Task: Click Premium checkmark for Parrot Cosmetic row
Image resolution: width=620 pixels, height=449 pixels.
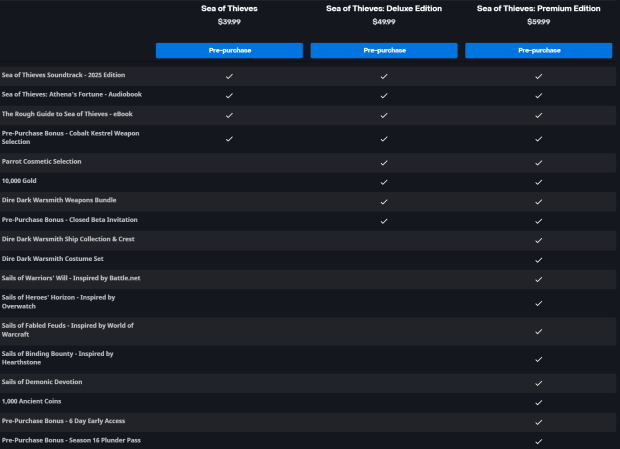Action: click(x=539, y=163)
